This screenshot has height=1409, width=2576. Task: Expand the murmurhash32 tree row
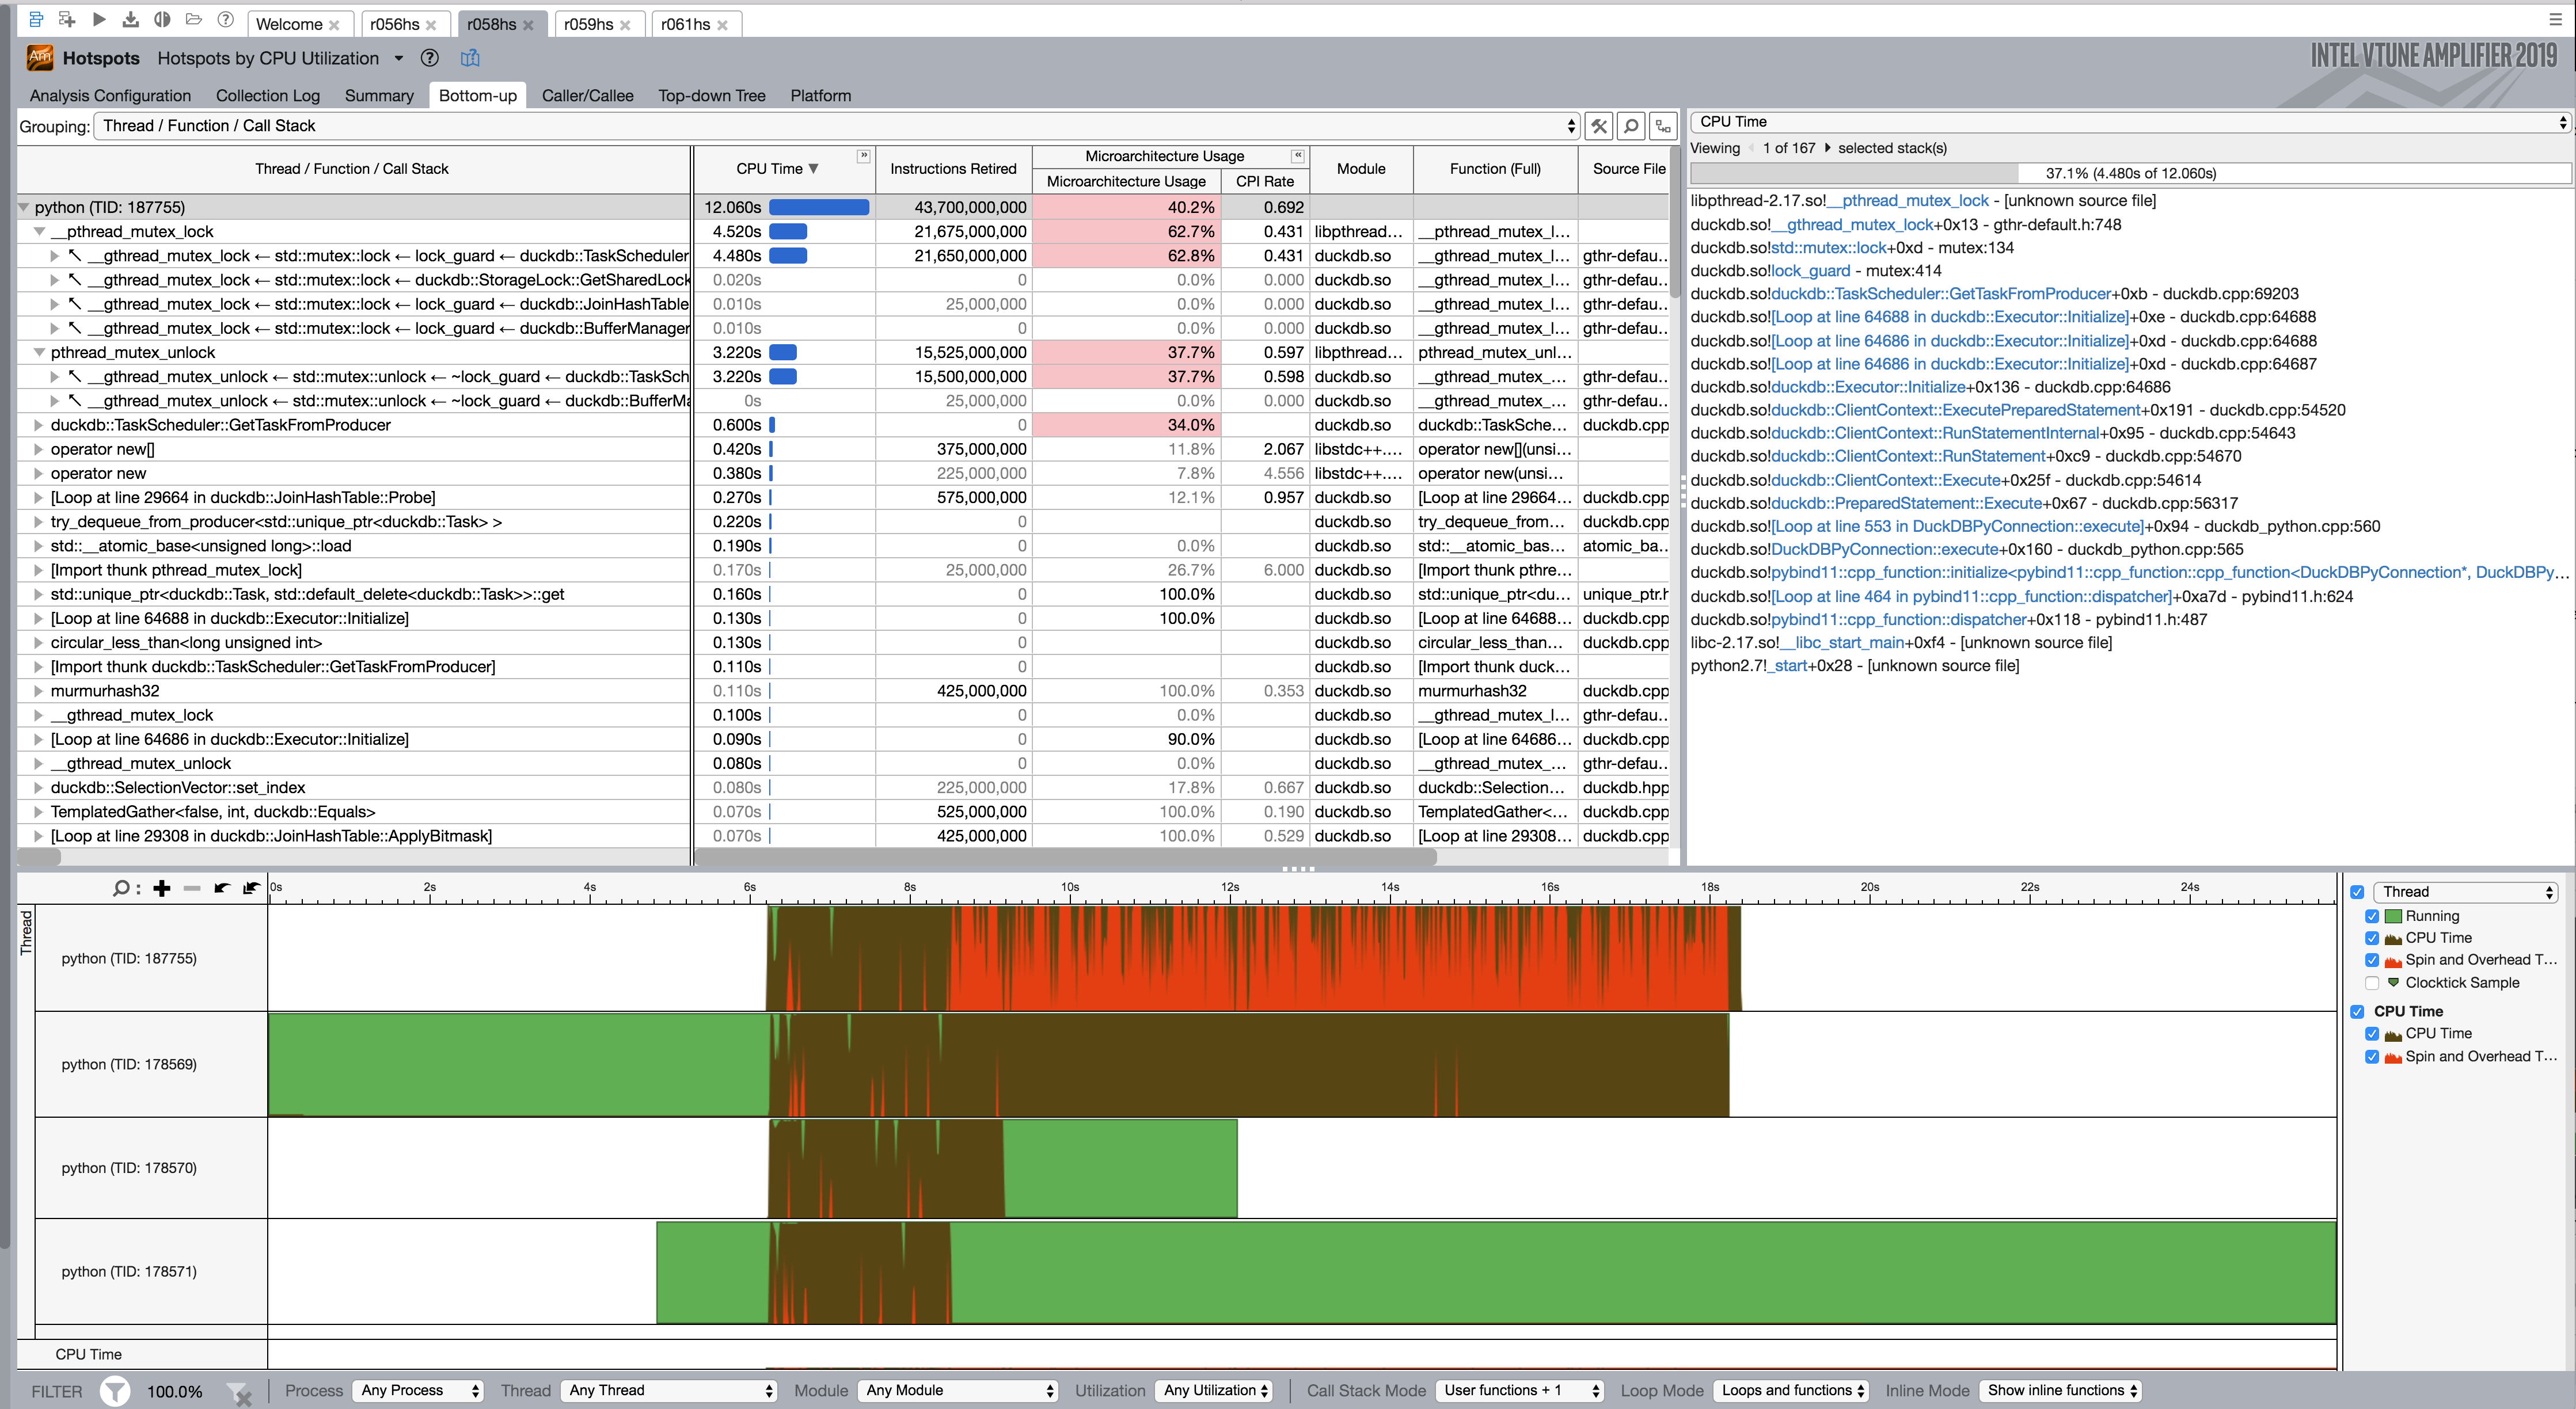(x=39, y=692)
